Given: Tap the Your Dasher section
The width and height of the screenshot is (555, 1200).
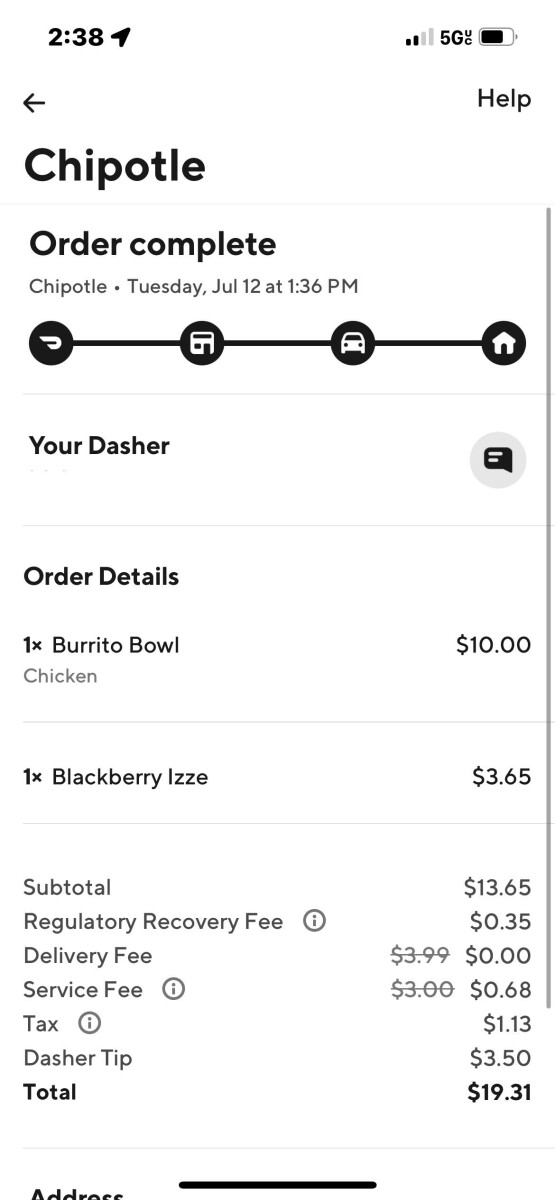Looking at the screenshot, I should pyautogui.click(x=277, y=459).
